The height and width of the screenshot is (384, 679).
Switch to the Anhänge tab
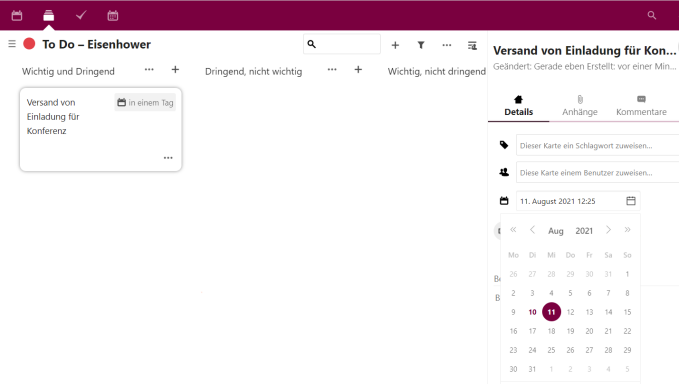tap(579, 106)
